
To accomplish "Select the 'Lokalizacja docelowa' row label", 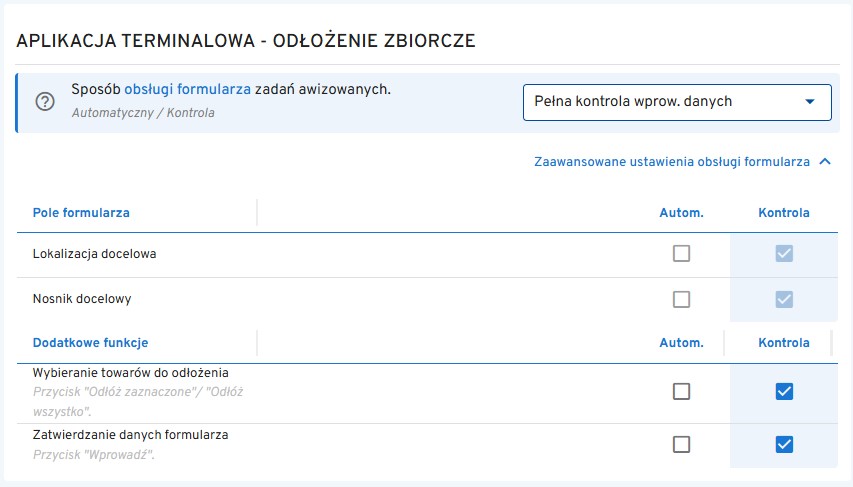I will 94,254.
